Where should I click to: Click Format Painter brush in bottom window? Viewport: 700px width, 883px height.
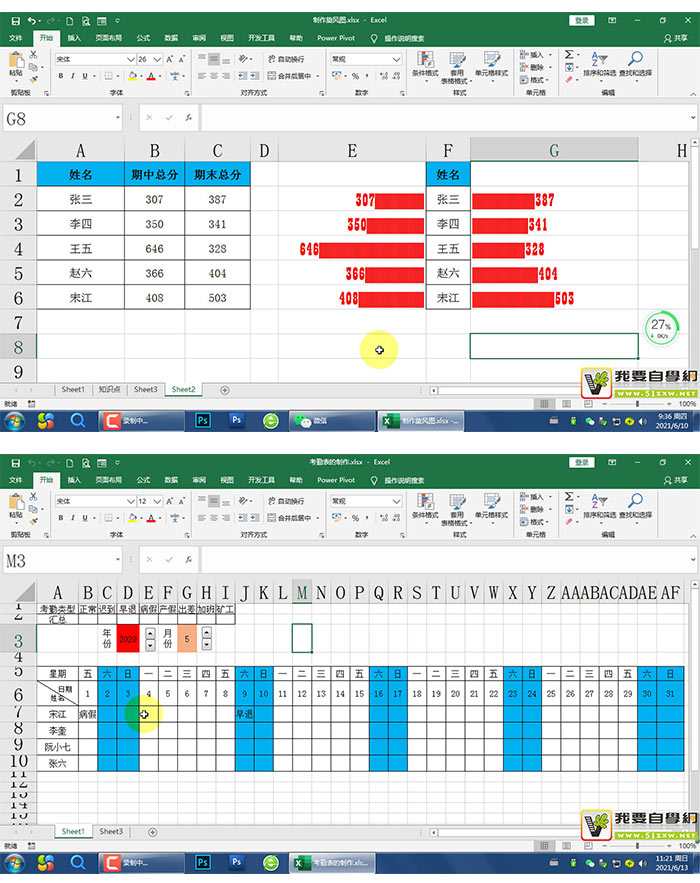(33, 521)
